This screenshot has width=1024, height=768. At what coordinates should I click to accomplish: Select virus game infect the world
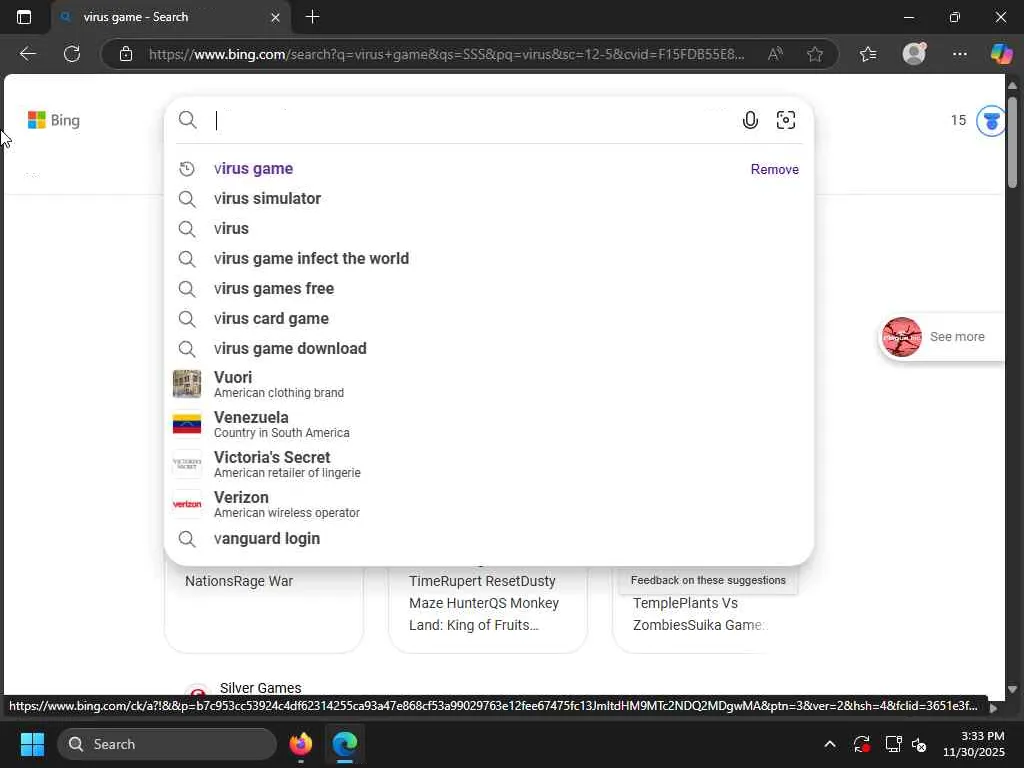point(311,259)
